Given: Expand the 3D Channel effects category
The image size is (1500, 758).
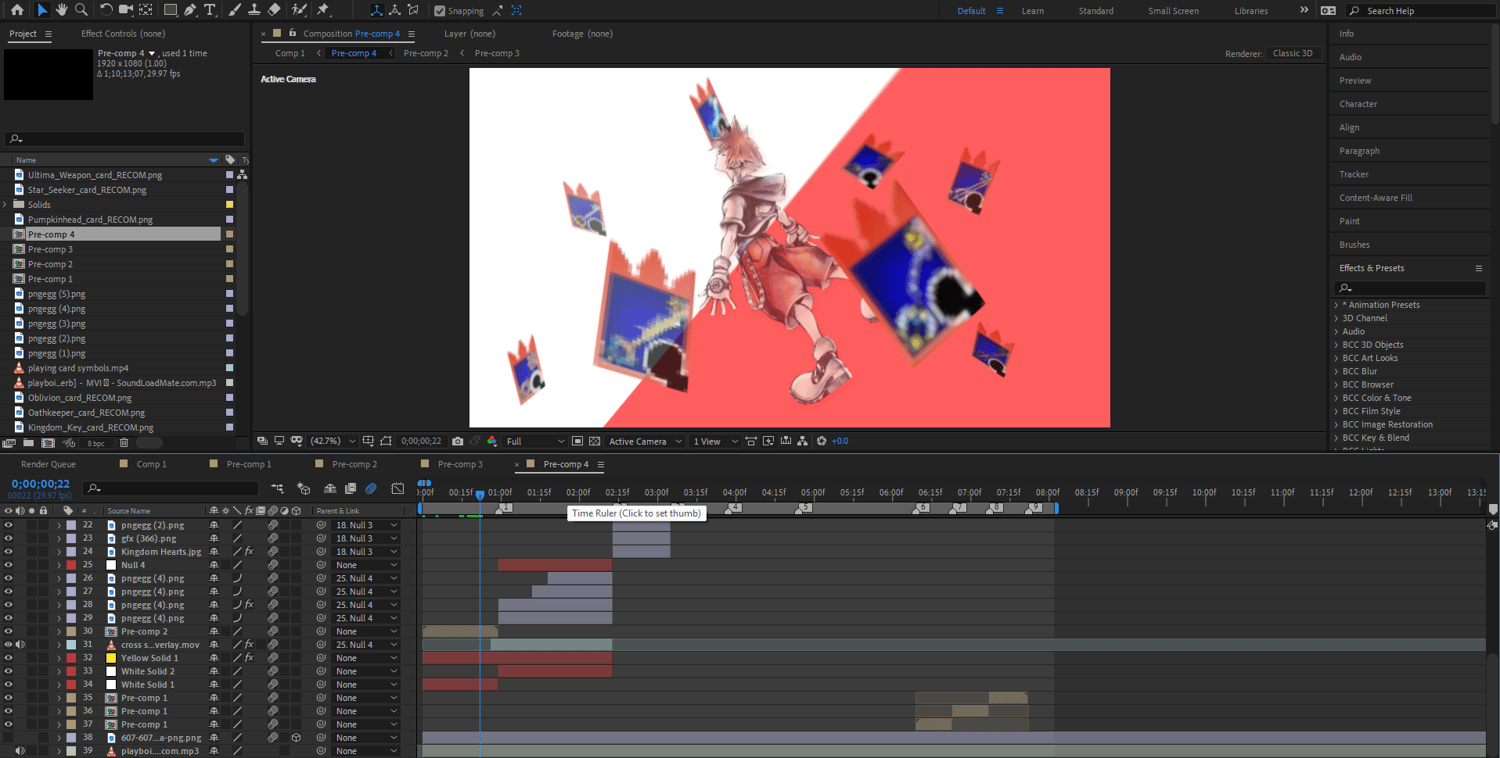Looking at the screenshot, I should pos(1336,318).
